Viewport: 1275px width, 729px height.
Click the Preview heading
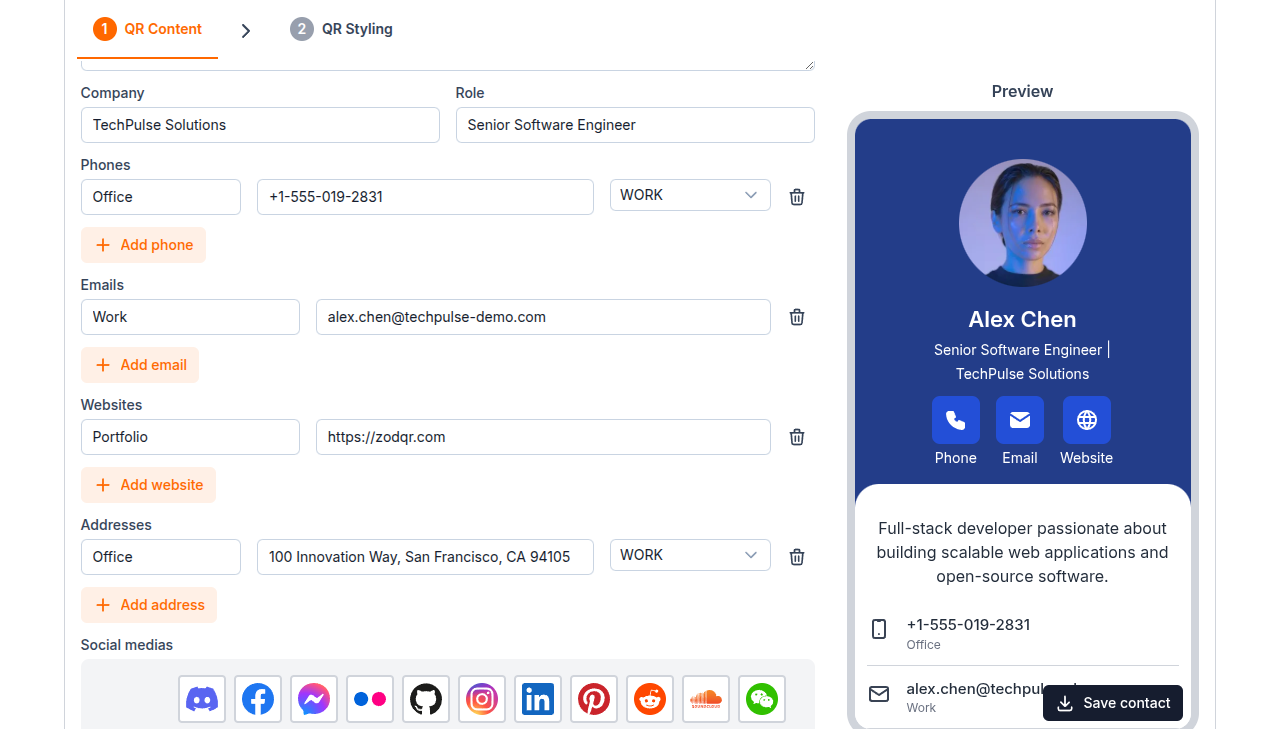[x=1022, y=91]
